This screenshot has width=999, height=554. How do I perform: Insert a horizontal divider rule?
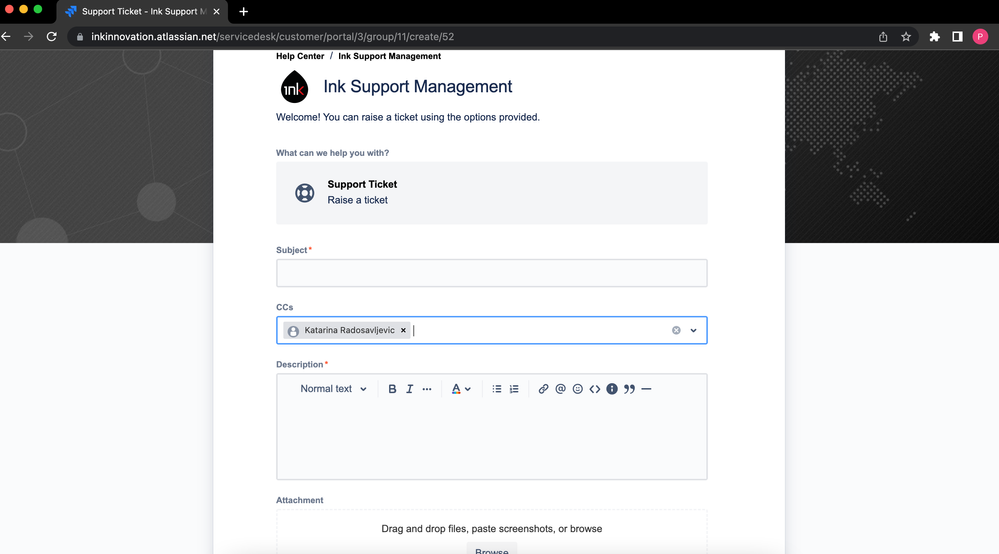(x=647, y=389)
